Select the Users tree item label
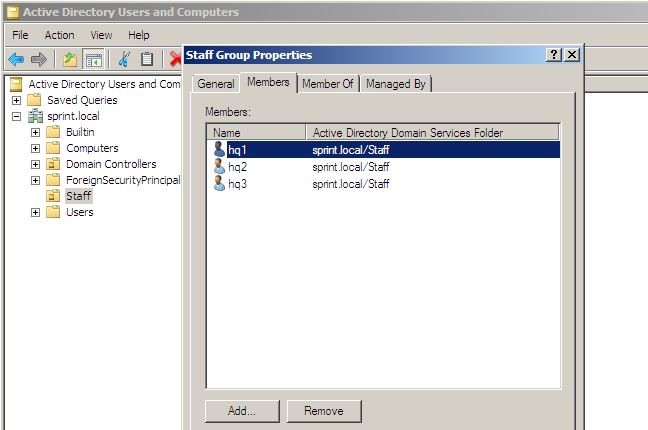Image resolution: width=648 pixels, height=430 pixels. [80, 212]
